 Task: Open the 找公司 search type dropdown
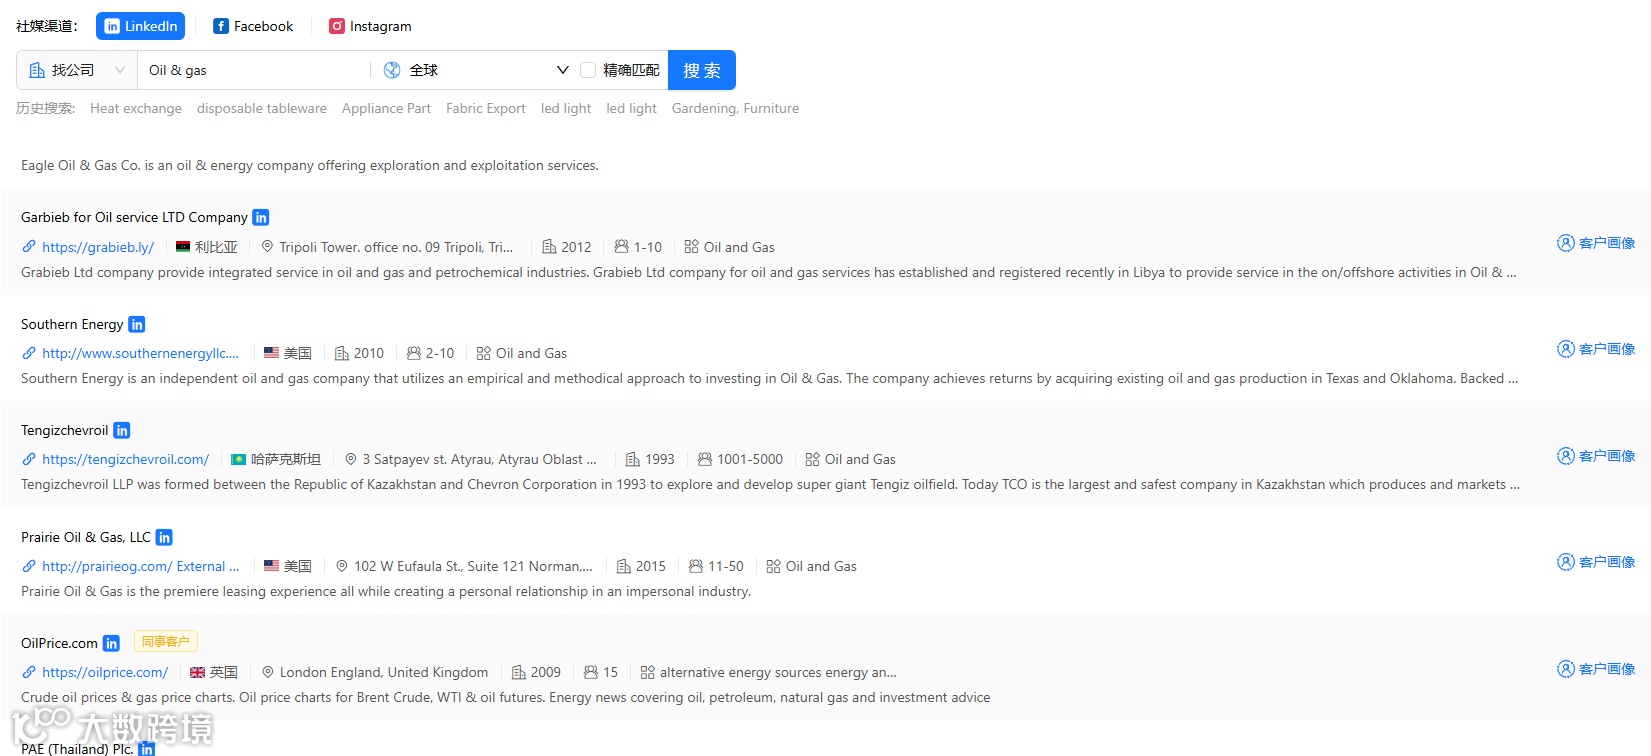click(77, 70)
